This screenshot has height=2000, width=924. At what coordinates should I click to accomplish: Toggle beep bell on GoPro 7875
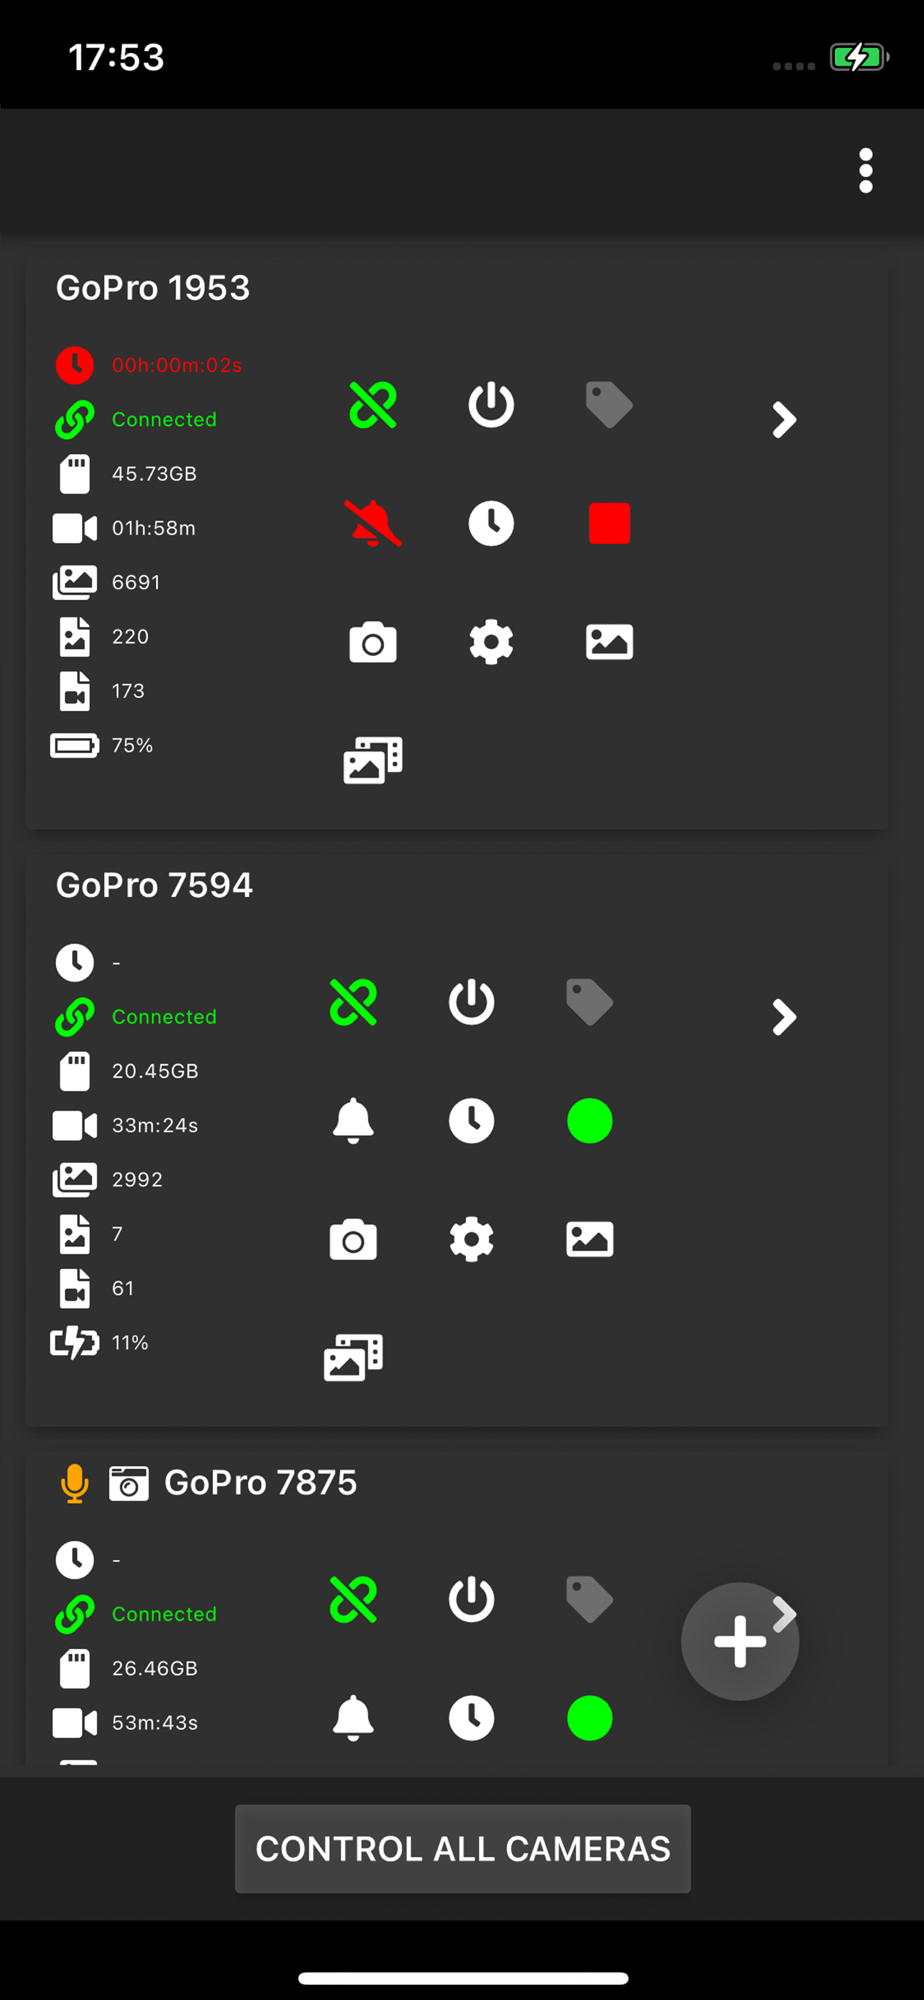tap(353, 1718)
